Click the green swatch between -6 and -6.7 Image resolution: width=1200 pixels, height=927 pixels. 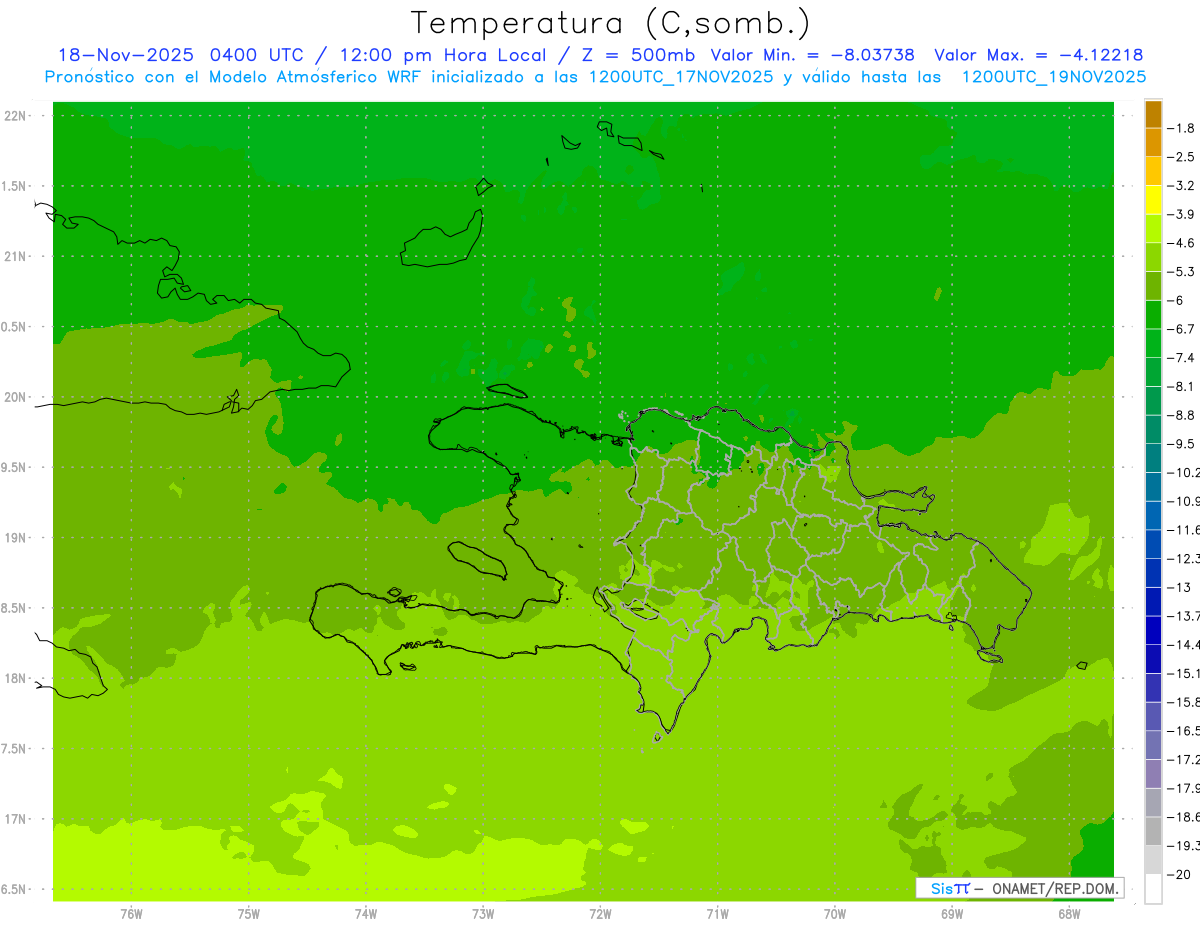click(x=1153, y=314)
